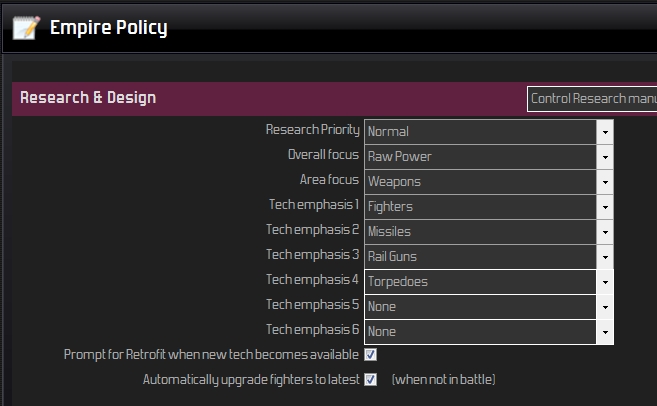Image resolution: width=657 pixels, height=406 pixels.
Task: Click the arrow on Area focus combo box
Action: 605,181
